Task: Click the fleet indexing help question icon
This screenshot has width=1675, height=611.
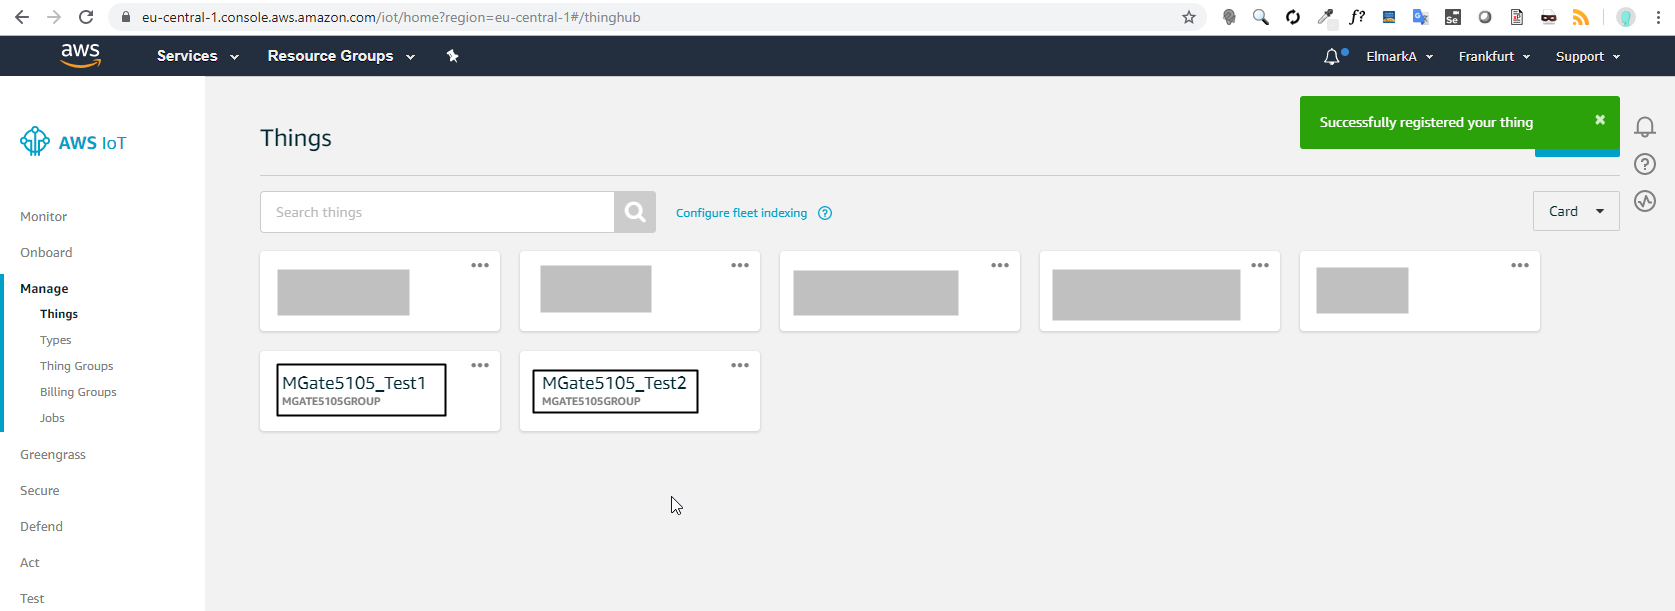Action: click(825, 213)
